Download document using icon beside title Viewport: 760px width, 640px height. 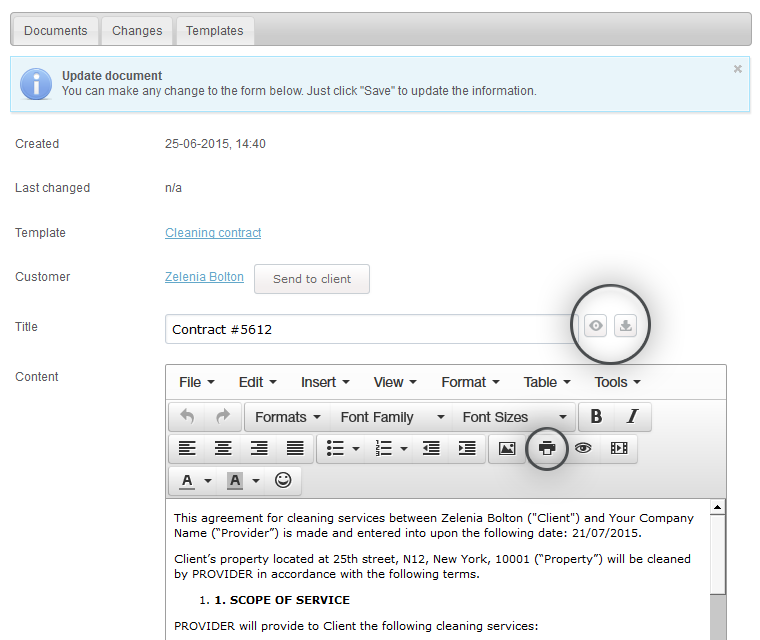(x=626, y=325)
